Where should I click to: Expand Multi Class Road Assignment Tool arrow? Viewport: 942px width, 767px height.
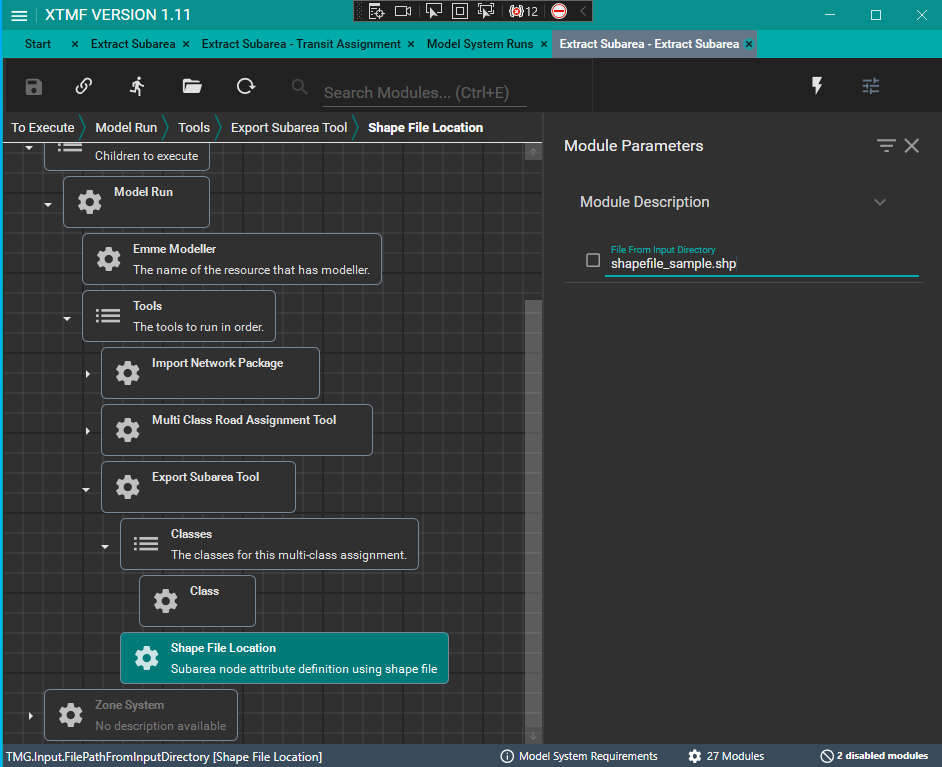pyautogui.click(x=88, y=431)
